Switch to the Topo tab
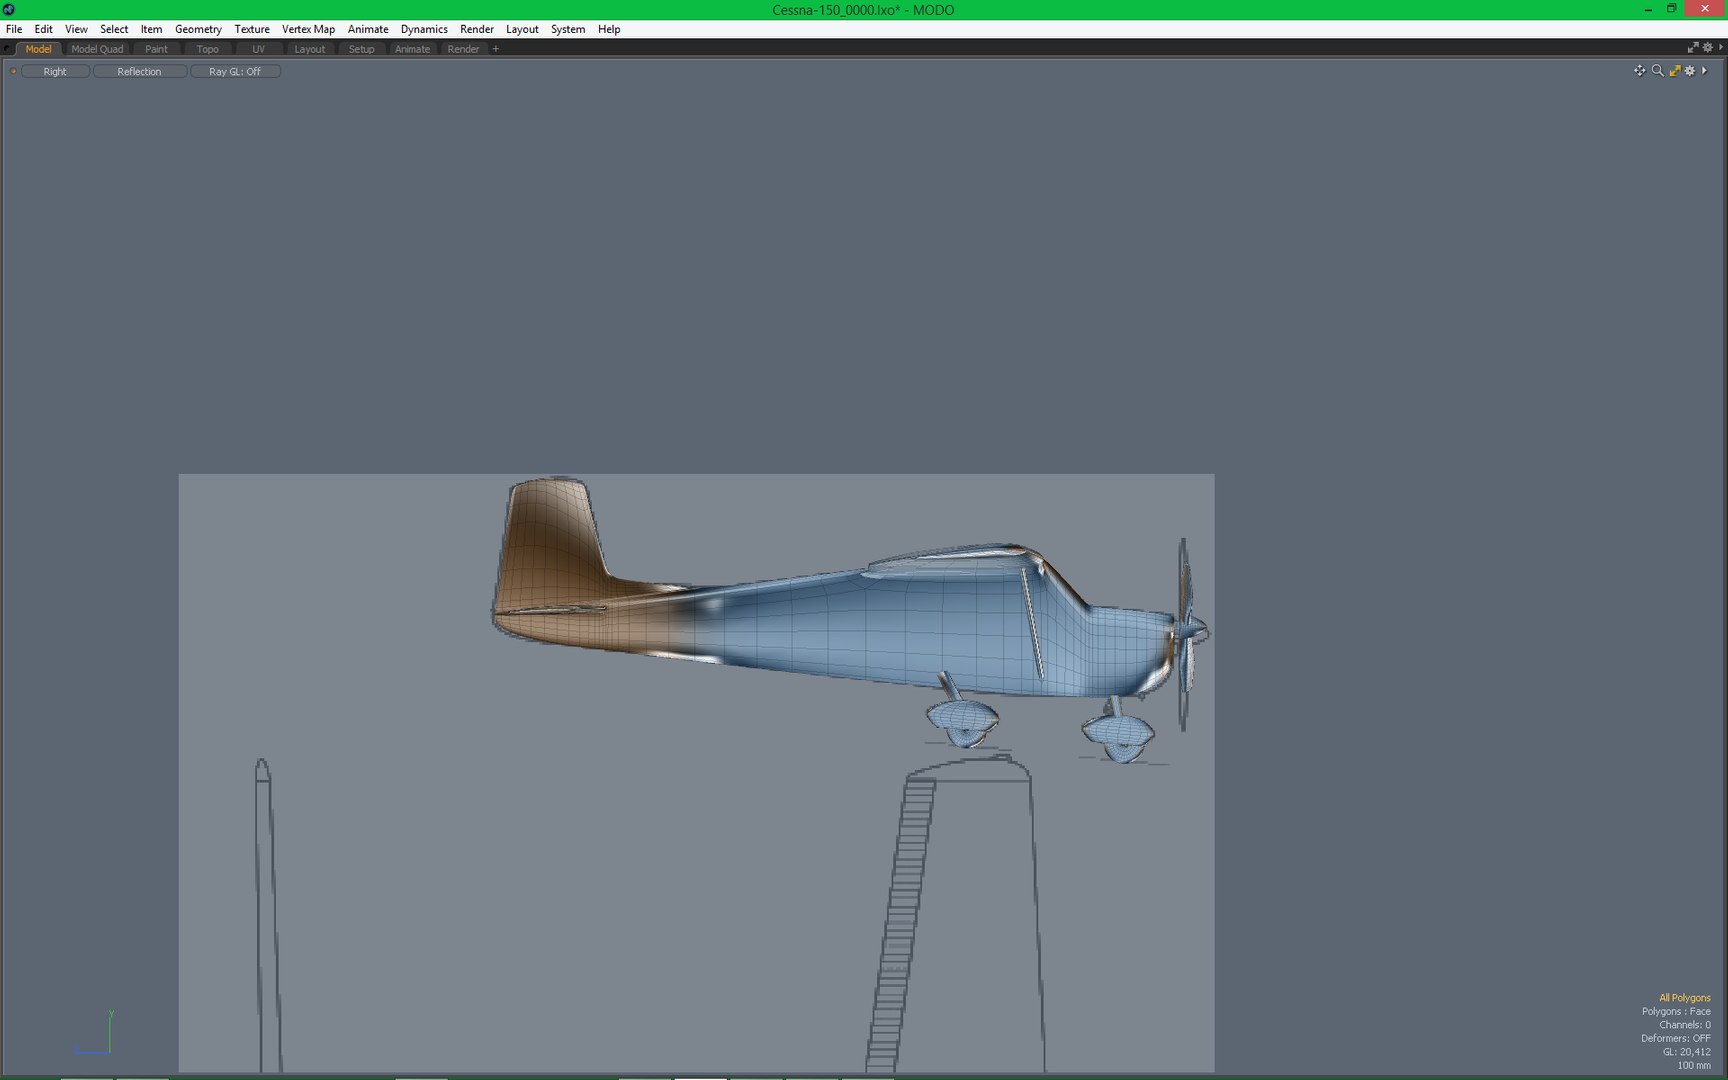 click(x=207, y=49)
